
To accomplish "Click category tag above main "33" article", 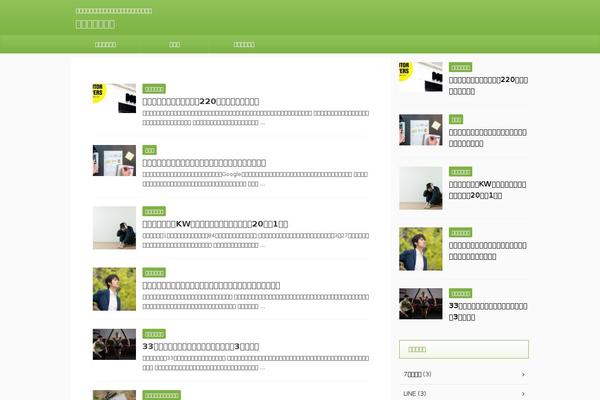I will coord(154,334).
